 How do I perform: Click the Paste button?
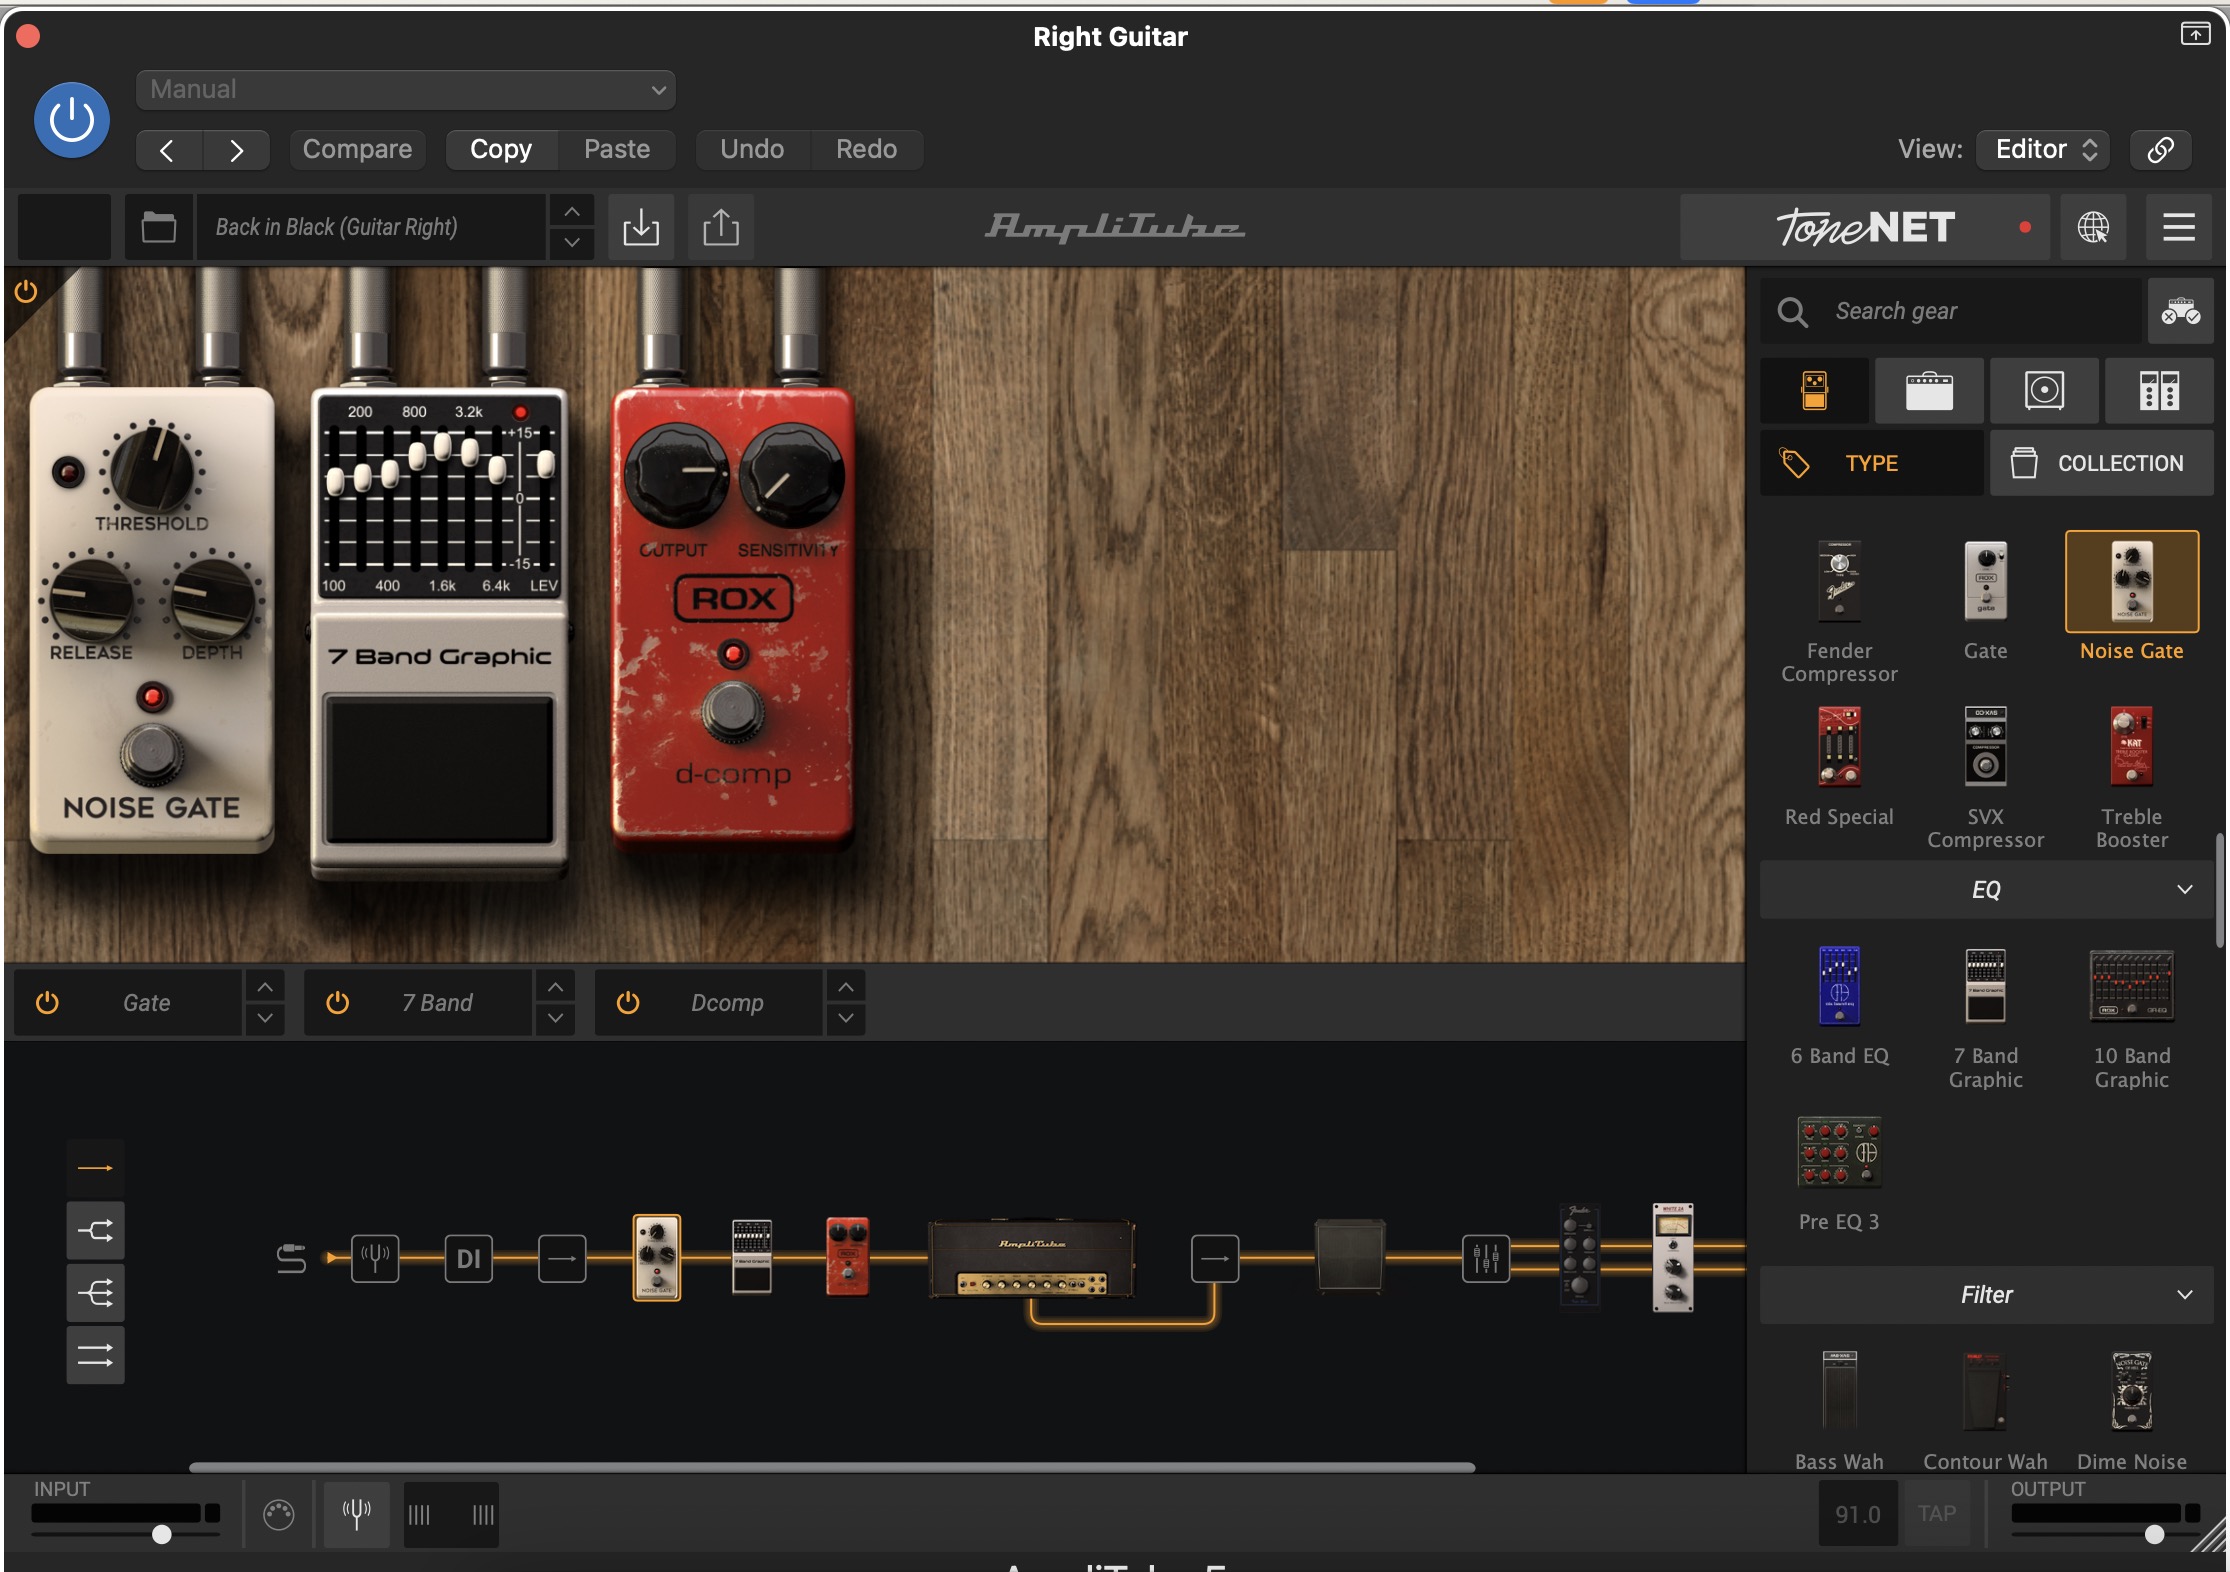[x=617, y=149]
